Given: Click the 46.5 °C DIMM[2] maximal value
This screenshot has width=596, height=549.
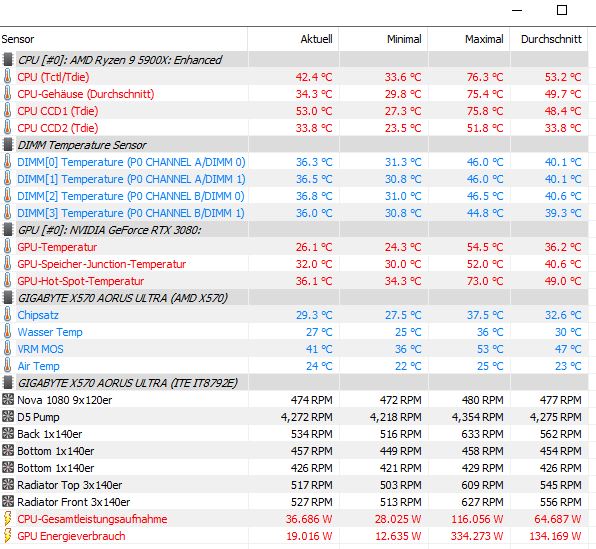Looking at the screenshot, I should coord(485,196).
